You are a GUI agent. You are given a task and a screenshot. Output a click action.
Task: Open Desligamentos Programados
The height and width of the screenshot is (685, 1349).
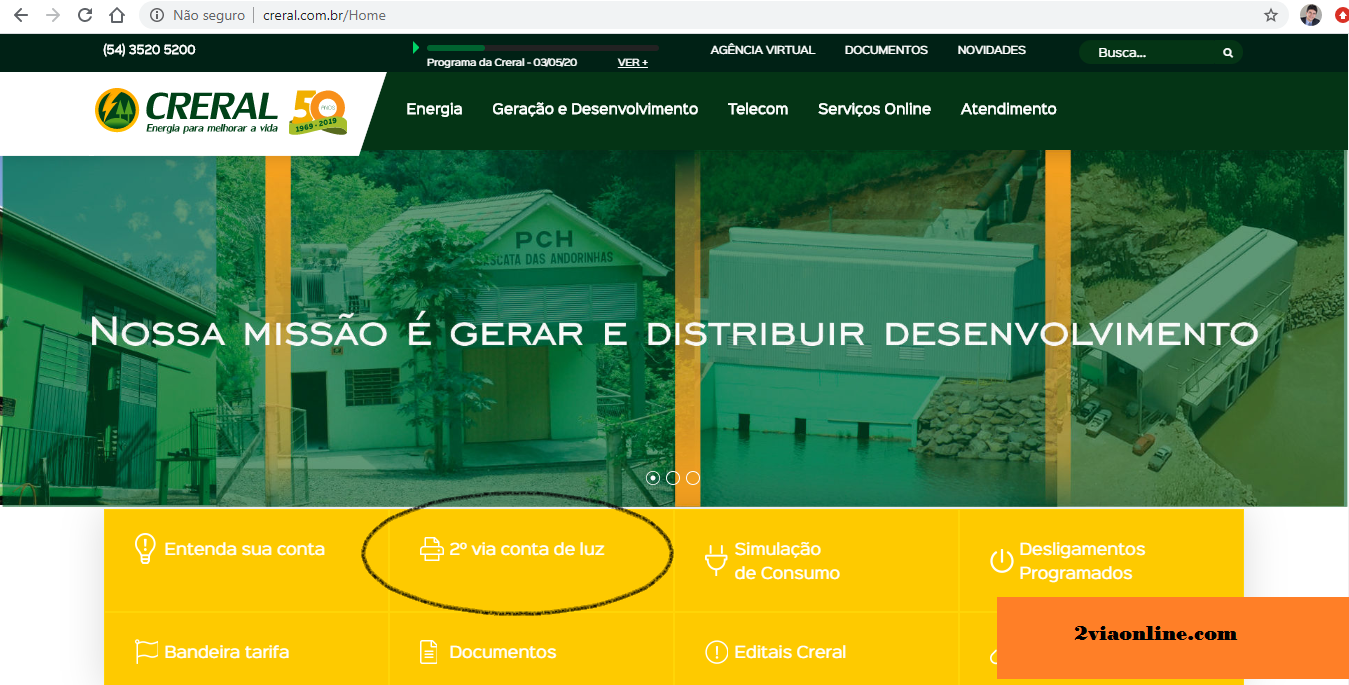(x=1082, y=561)
